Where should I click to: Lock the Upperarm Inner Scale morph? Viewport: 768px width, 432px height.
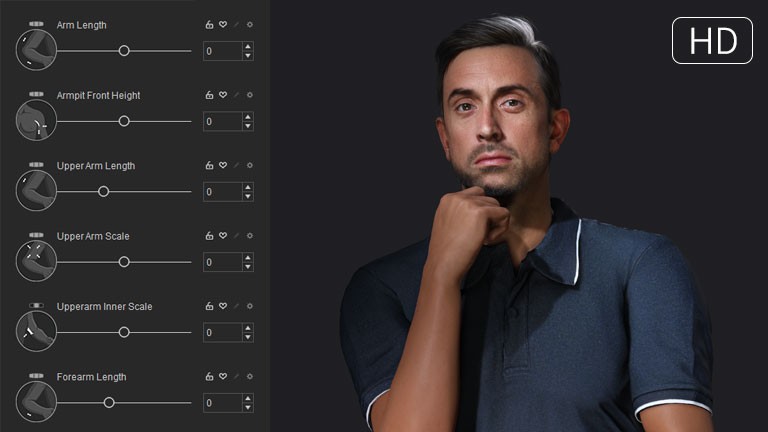pos(209,307)
